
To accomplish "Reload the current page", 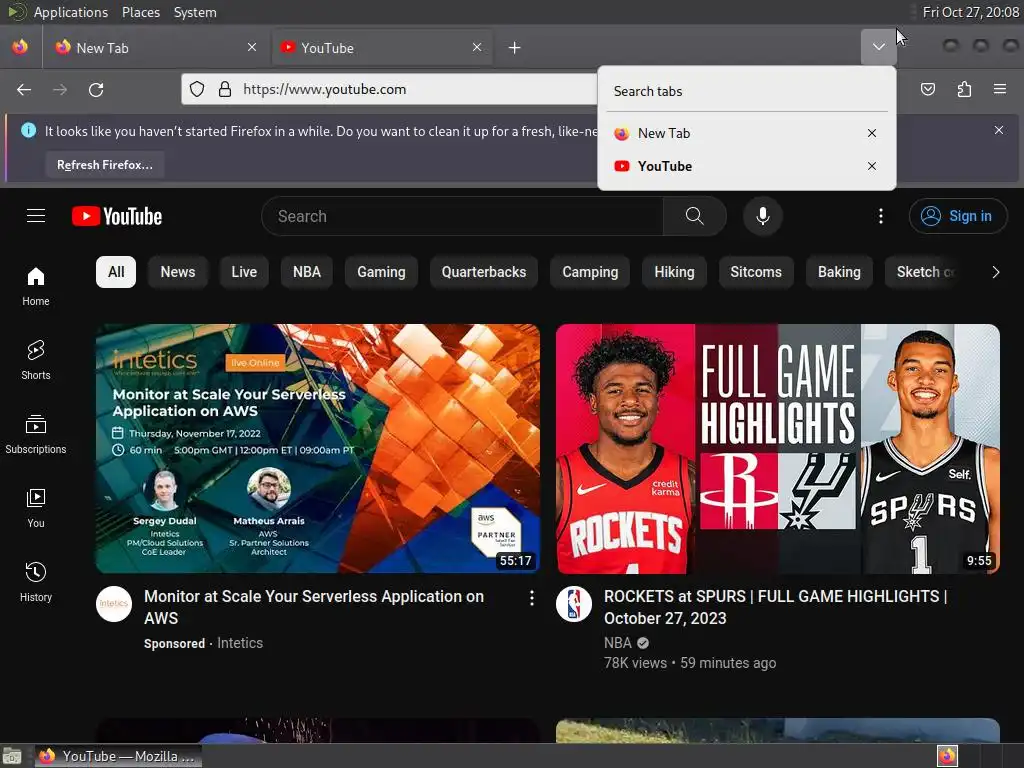I will point(96,89).
